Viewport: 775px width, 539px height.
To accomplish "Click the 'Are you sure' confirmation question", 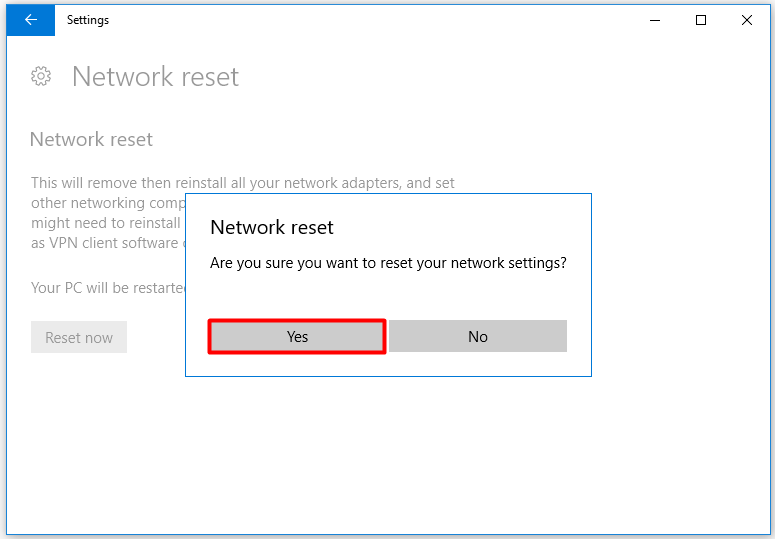I will pos(388,263).
